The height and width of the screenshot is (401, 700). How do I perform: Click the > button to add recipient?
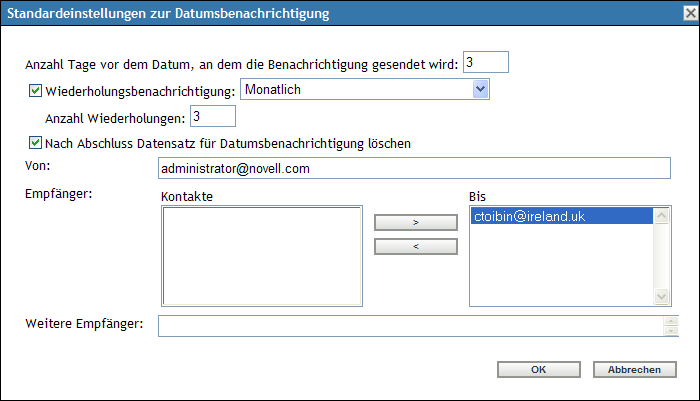(x=416, y=222)
